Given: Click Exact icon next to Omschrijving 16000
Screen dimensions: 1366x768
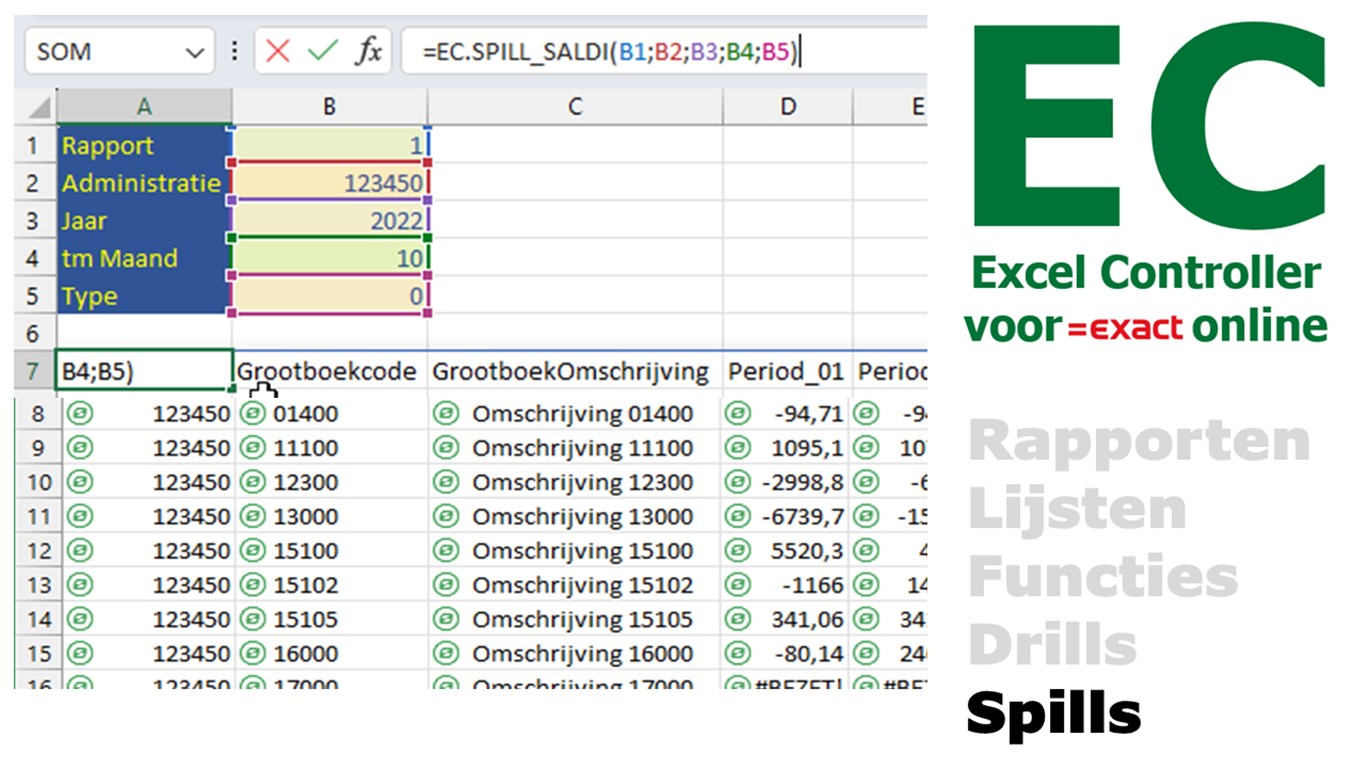Looking at the screenshot, I should pyautogui.click(x=446, y=653).
